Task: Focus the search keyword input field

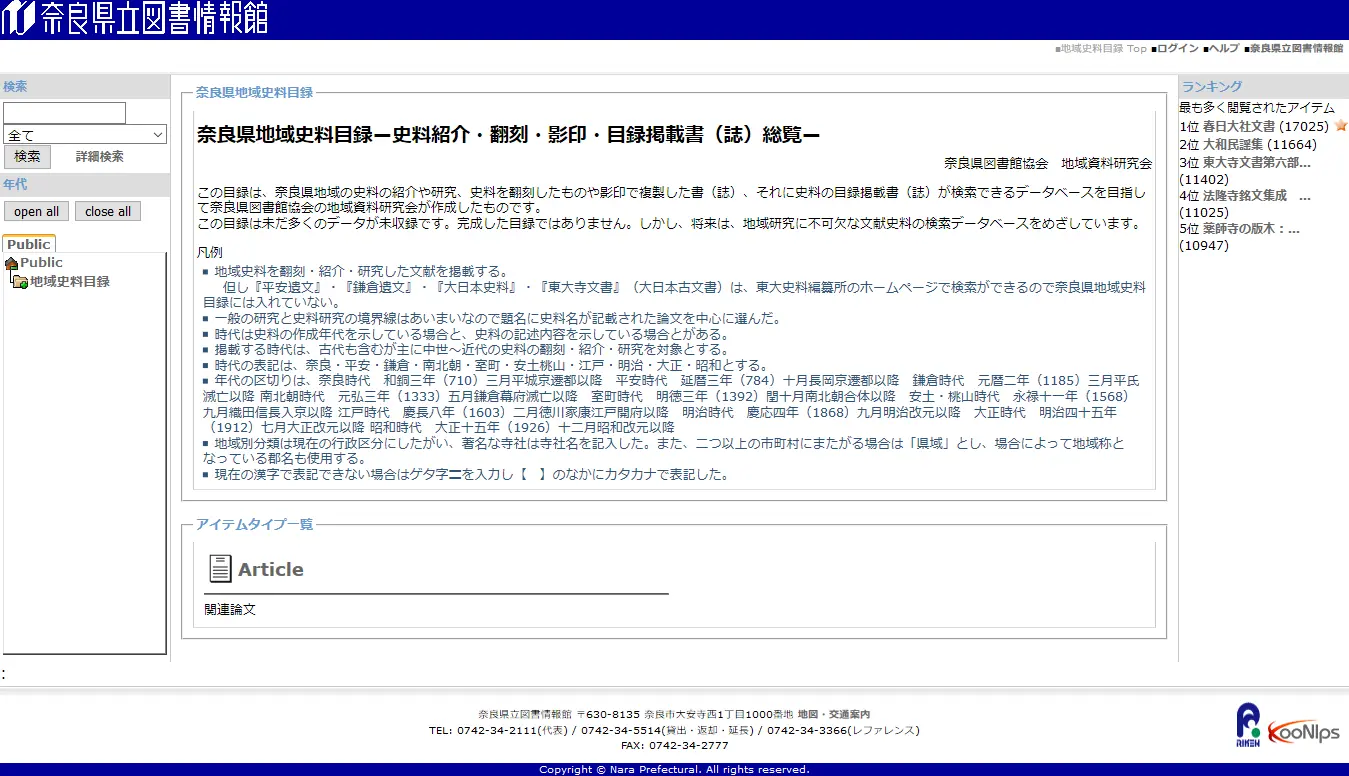Action: pos(64,113)
